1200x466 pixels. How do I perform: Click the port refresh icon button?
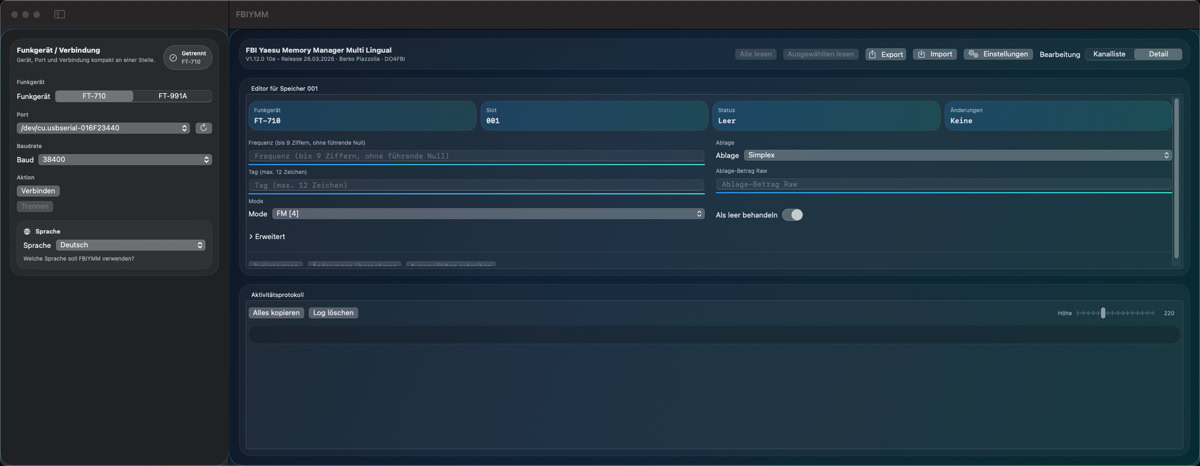pos(204,128)
